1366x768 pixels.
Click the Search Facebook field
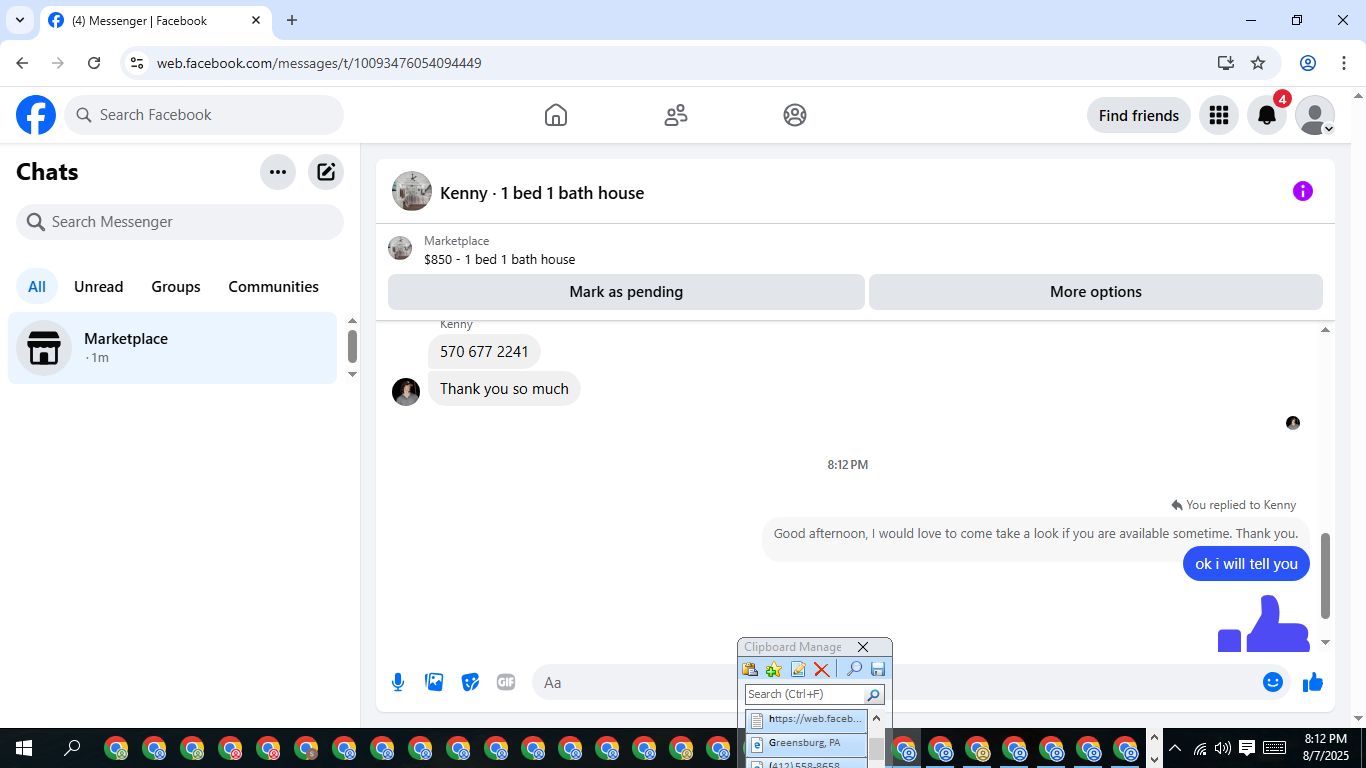coord(204,115)
